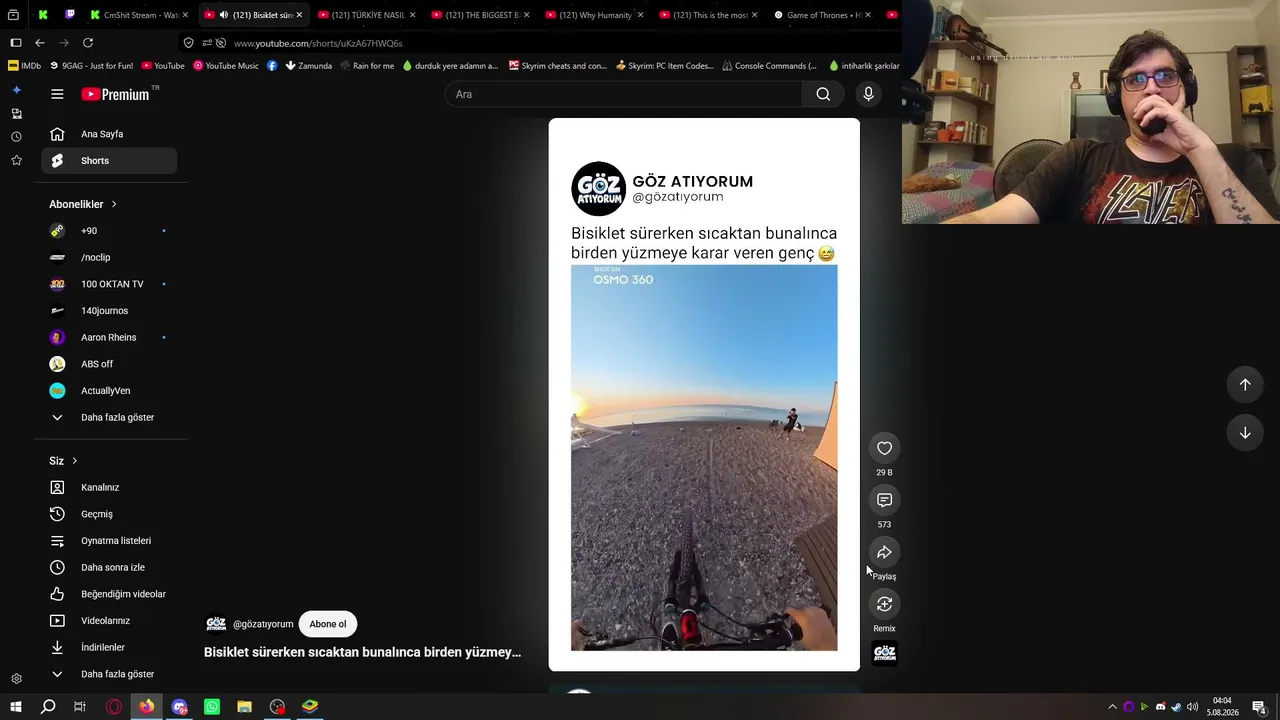The width and height of the screenshot is (1280, 720).
Task: Open the Short's sound source thumbnail
Action: pos(884,654)
